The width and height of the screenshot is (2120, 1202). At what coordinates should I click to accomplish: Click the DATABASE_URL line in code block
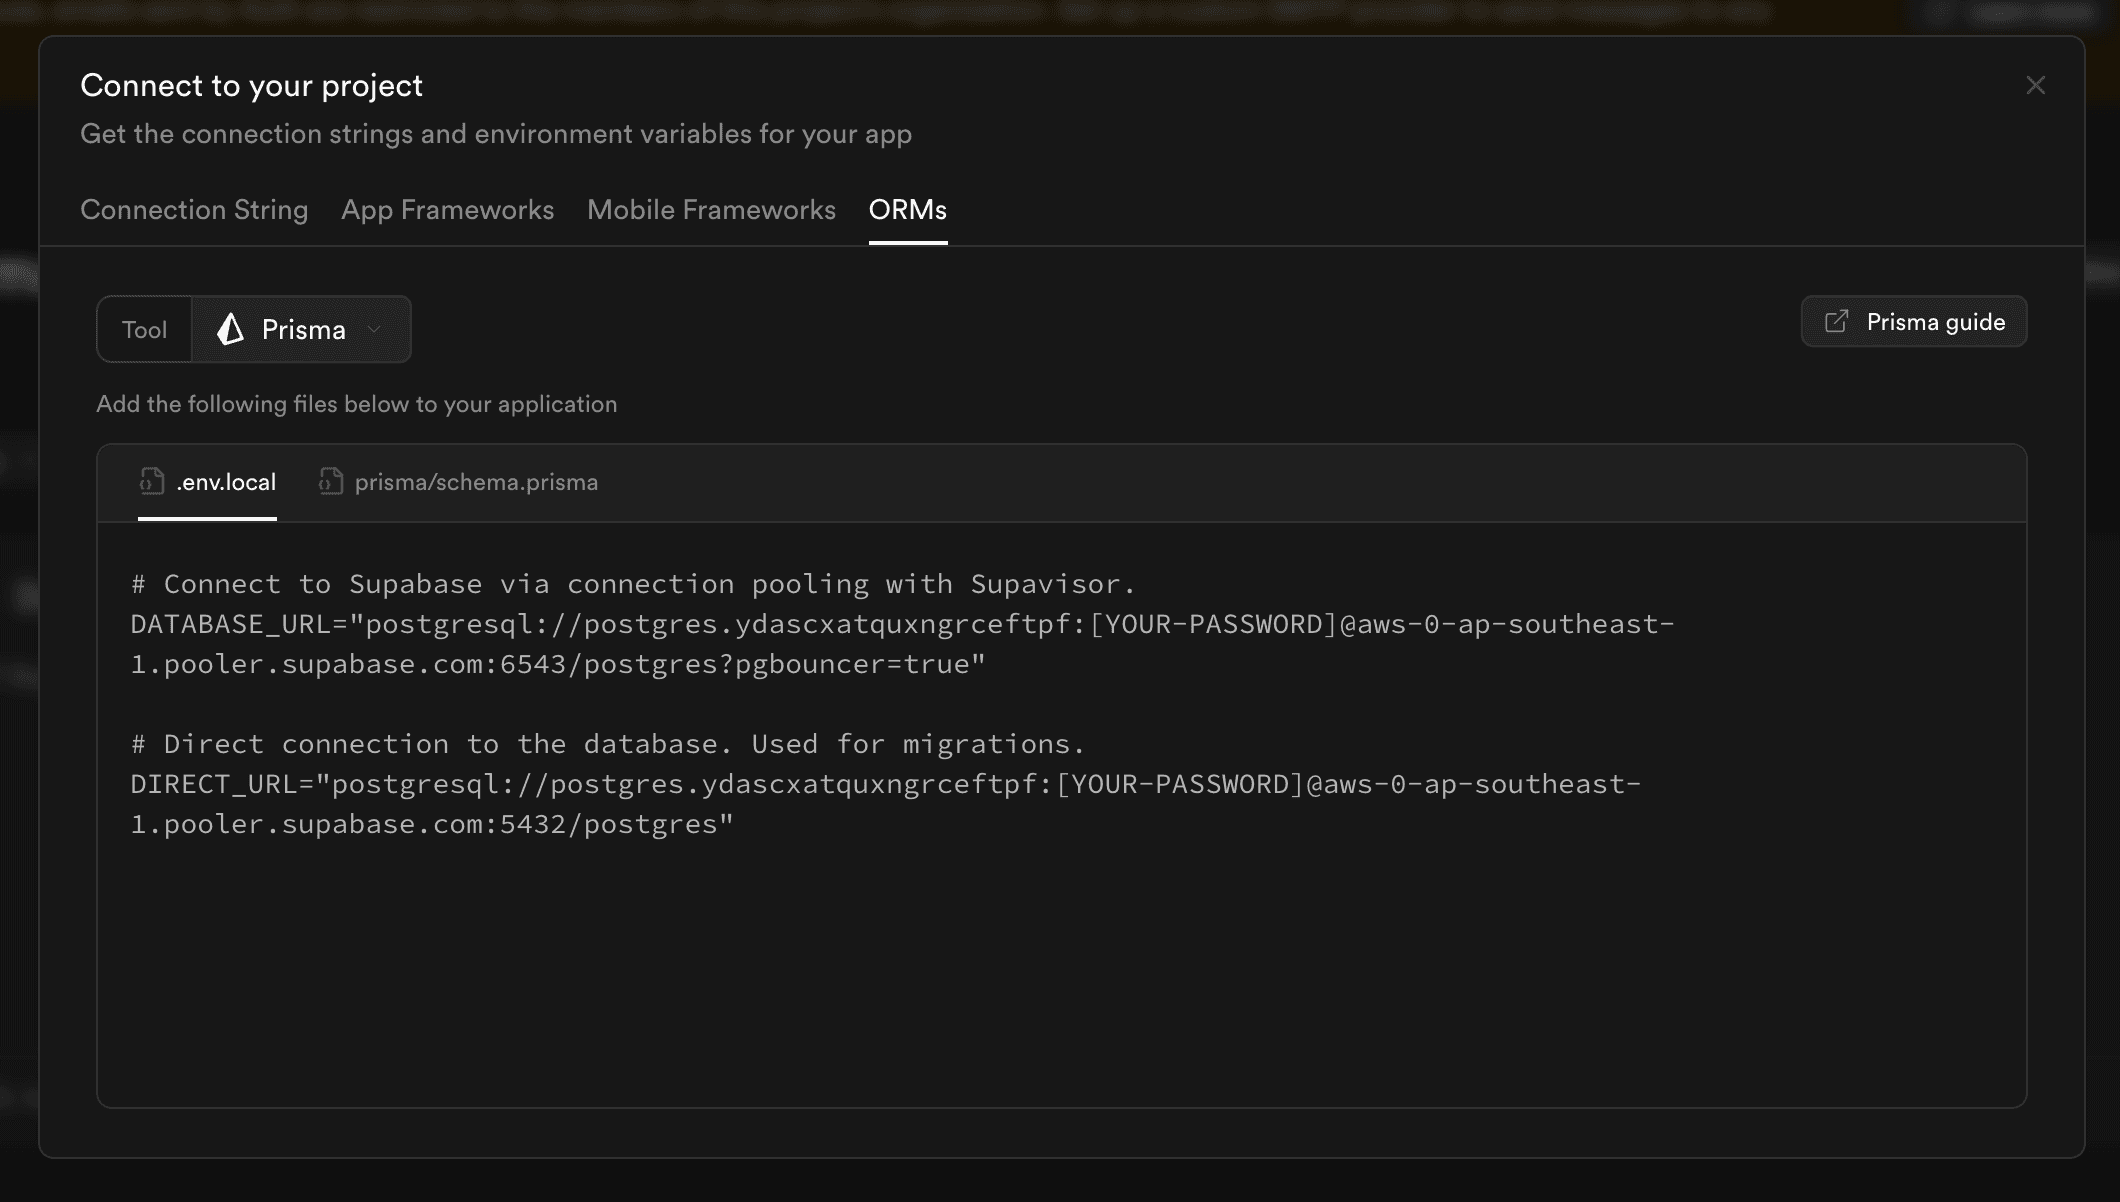pos(902,624)
